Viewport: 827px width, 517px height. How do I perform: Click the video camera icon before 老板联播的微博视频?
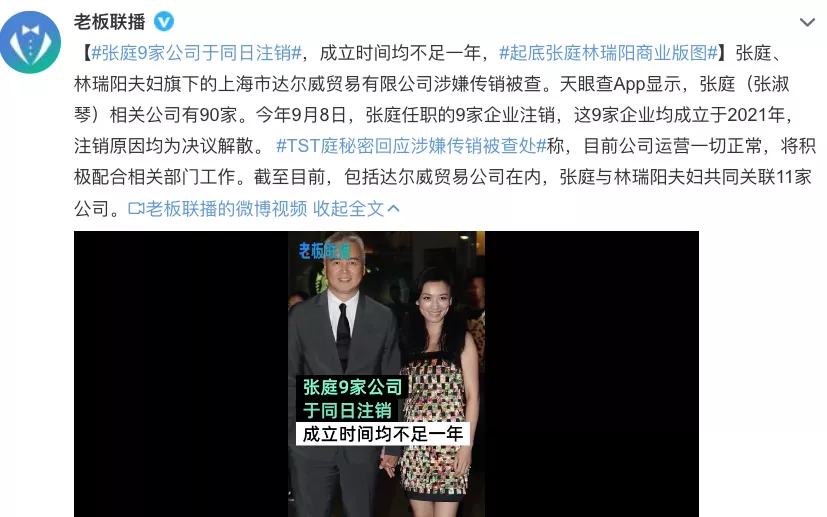[136, 209]
